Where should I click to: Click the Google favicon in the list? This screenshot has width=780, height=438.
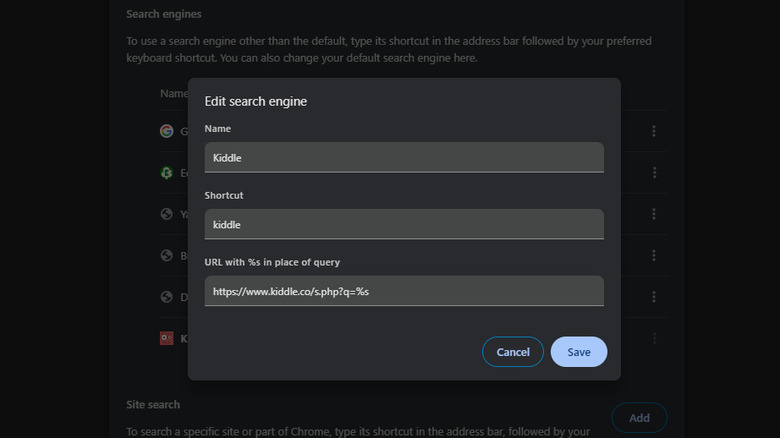coord(167,131)
